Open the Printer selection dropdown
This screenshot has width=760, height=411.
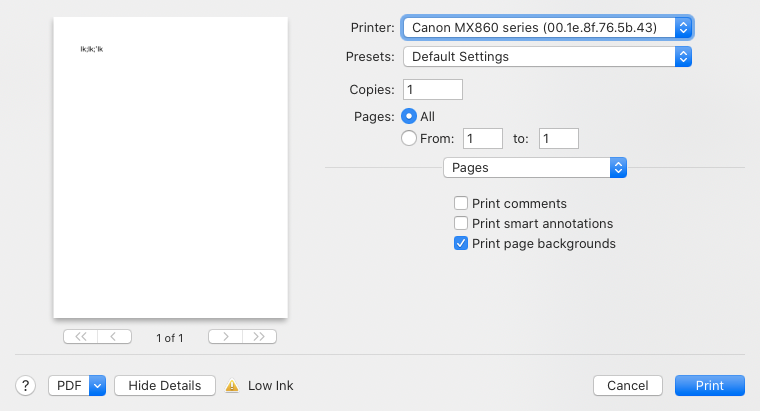point(547,27)
